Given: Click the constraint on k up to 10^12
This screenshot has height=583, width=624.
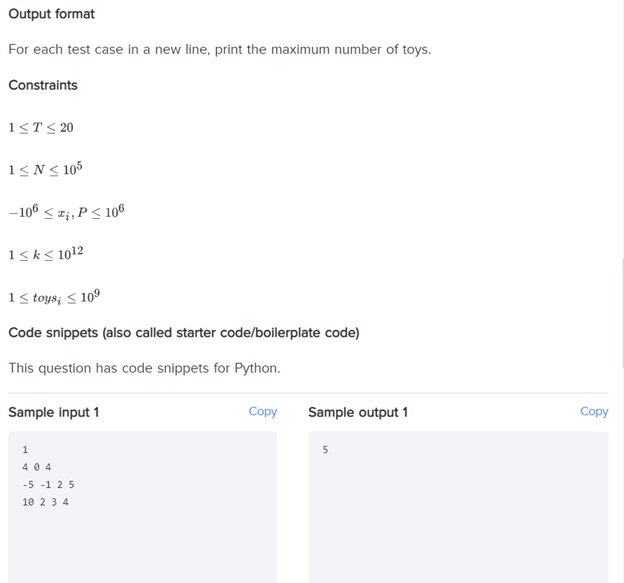Looking at the screenshot, I should [46, 254].
